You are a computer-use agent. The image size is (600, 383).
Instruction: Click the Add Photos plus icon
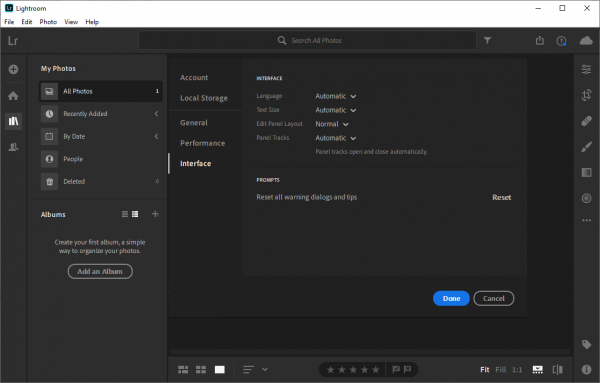[x=13, y=69]
